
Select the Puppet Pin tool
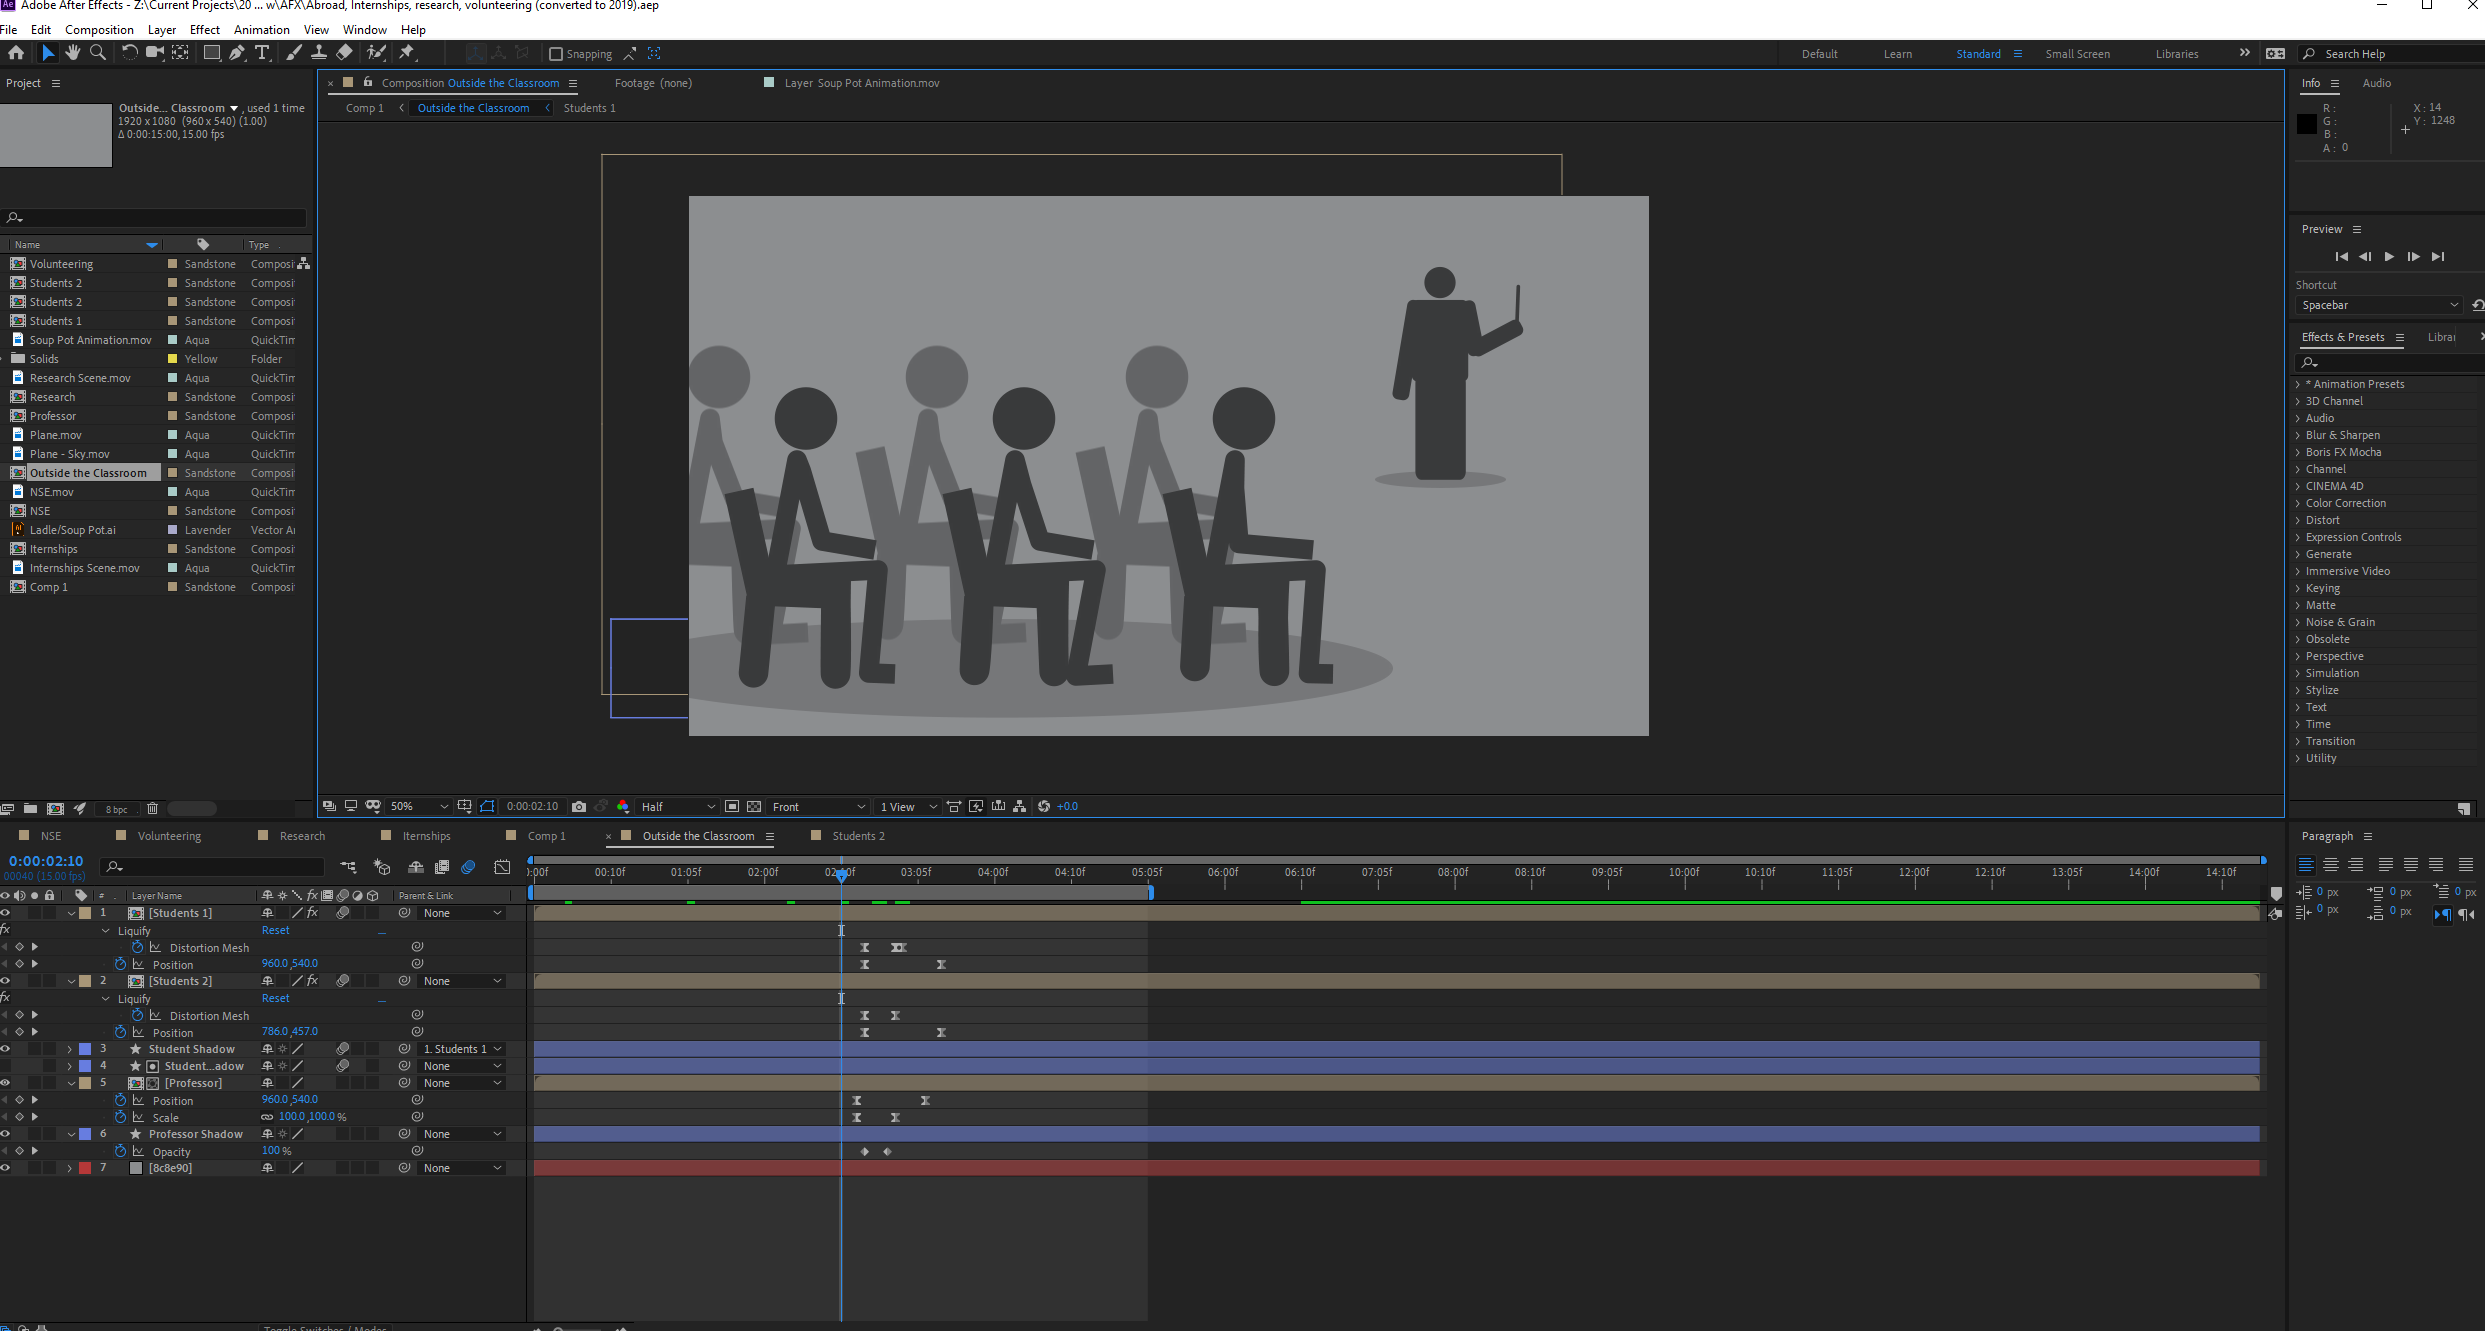coord(407,53)
